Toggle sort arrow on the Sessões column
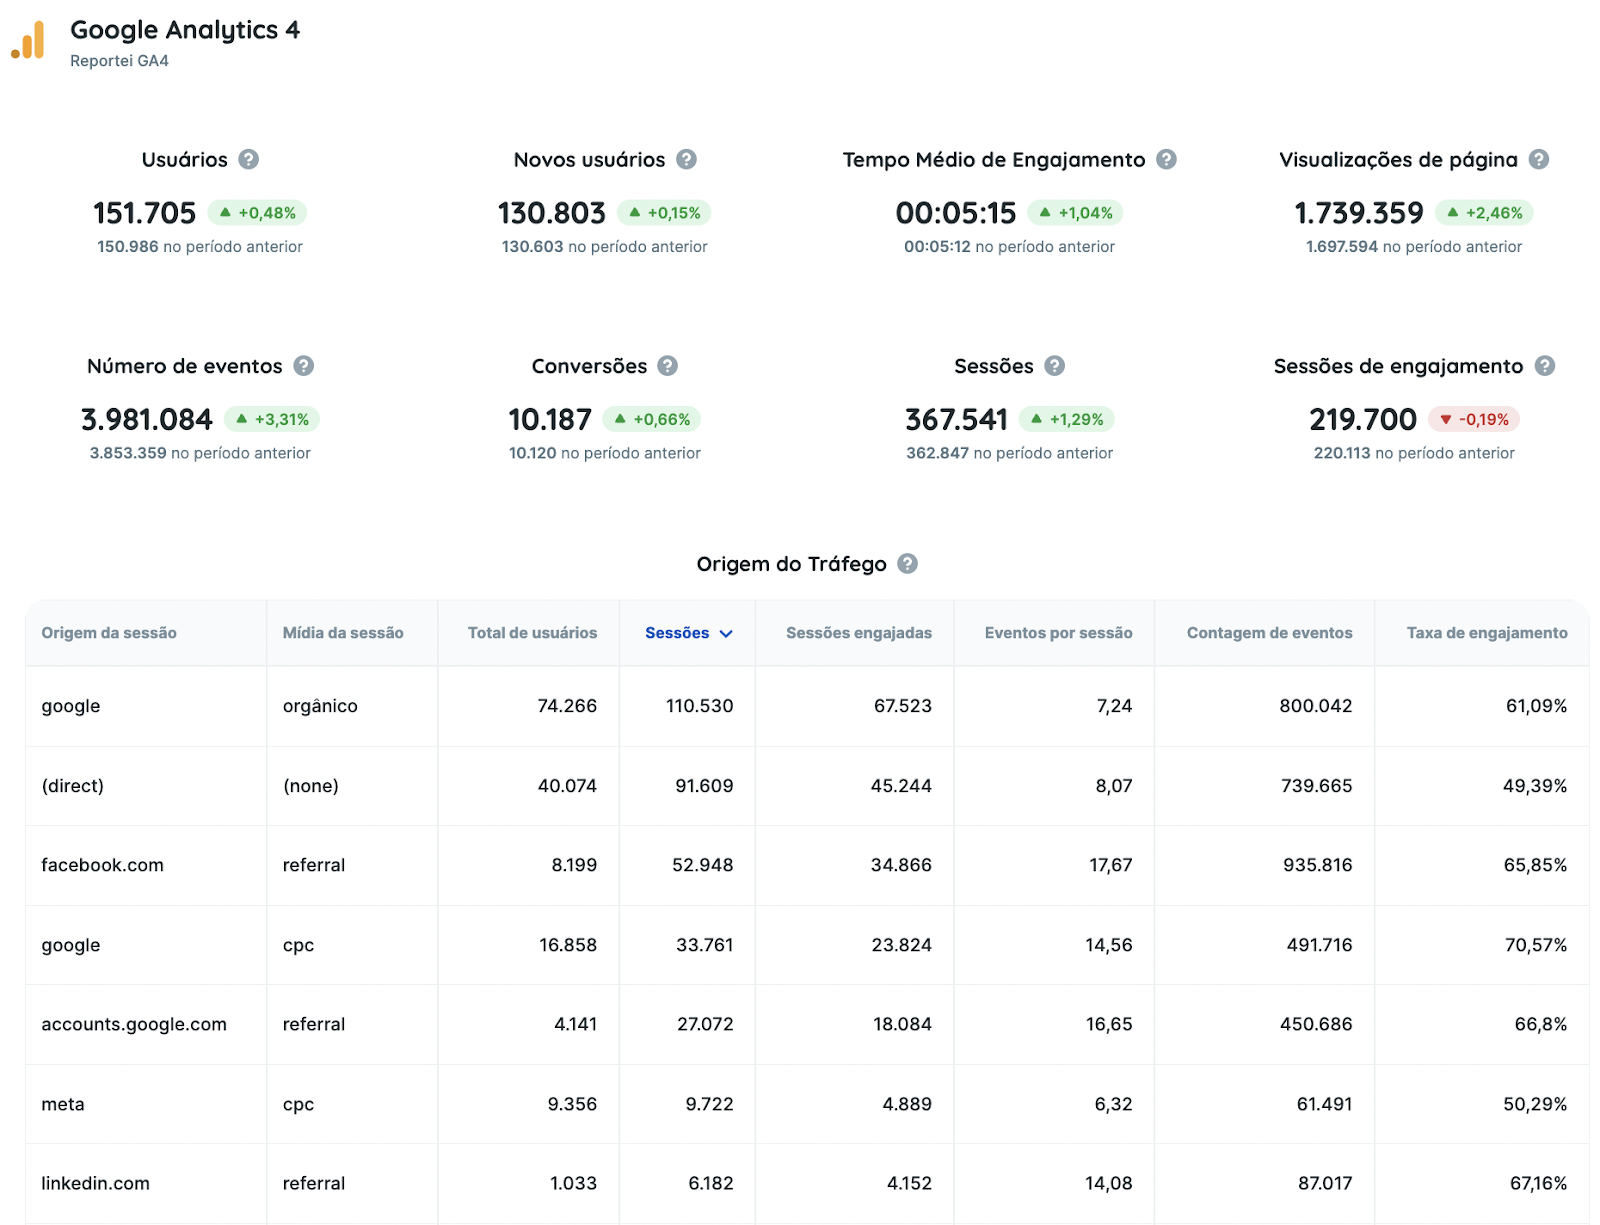1600x1225 pixels. tap(726, 633)
